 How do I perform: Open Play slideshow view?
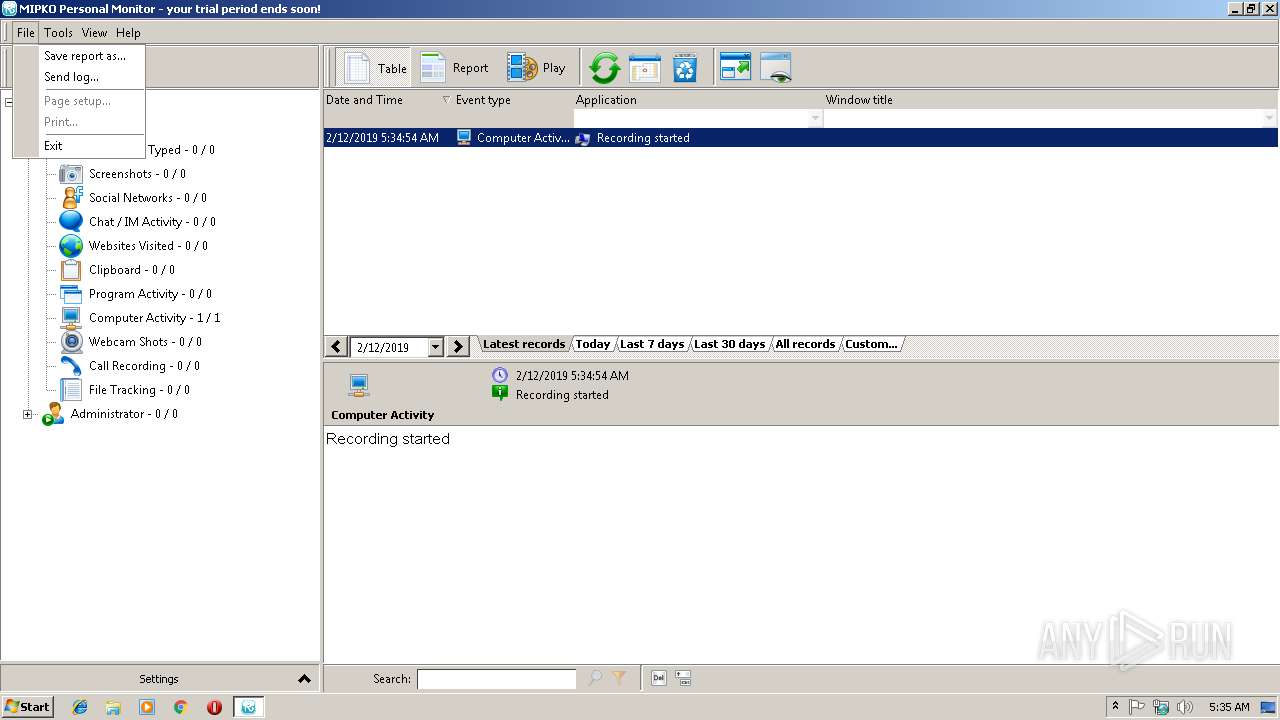(x=537, y=68)
